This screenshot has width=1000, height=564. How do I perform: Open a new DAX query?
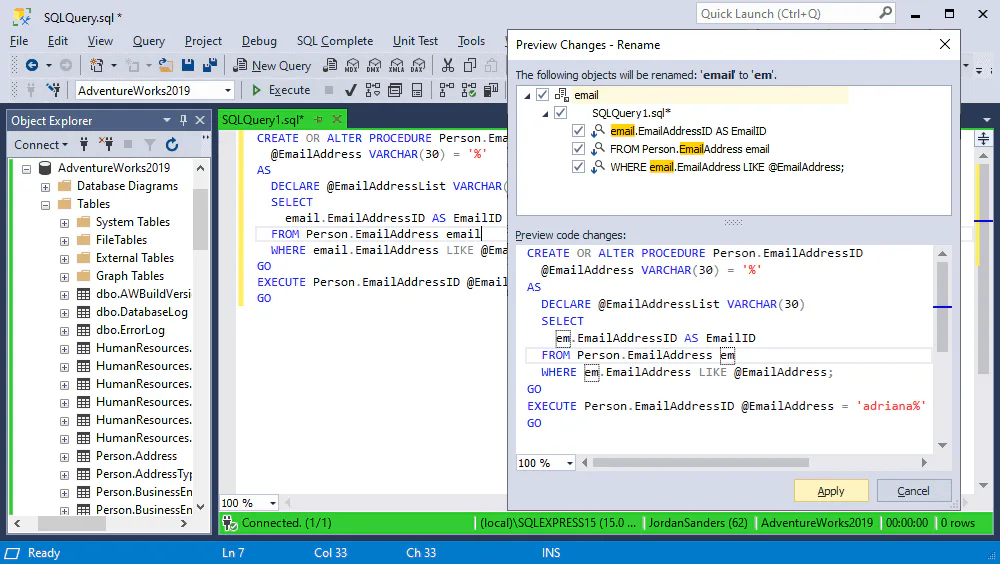coord(418,65)
